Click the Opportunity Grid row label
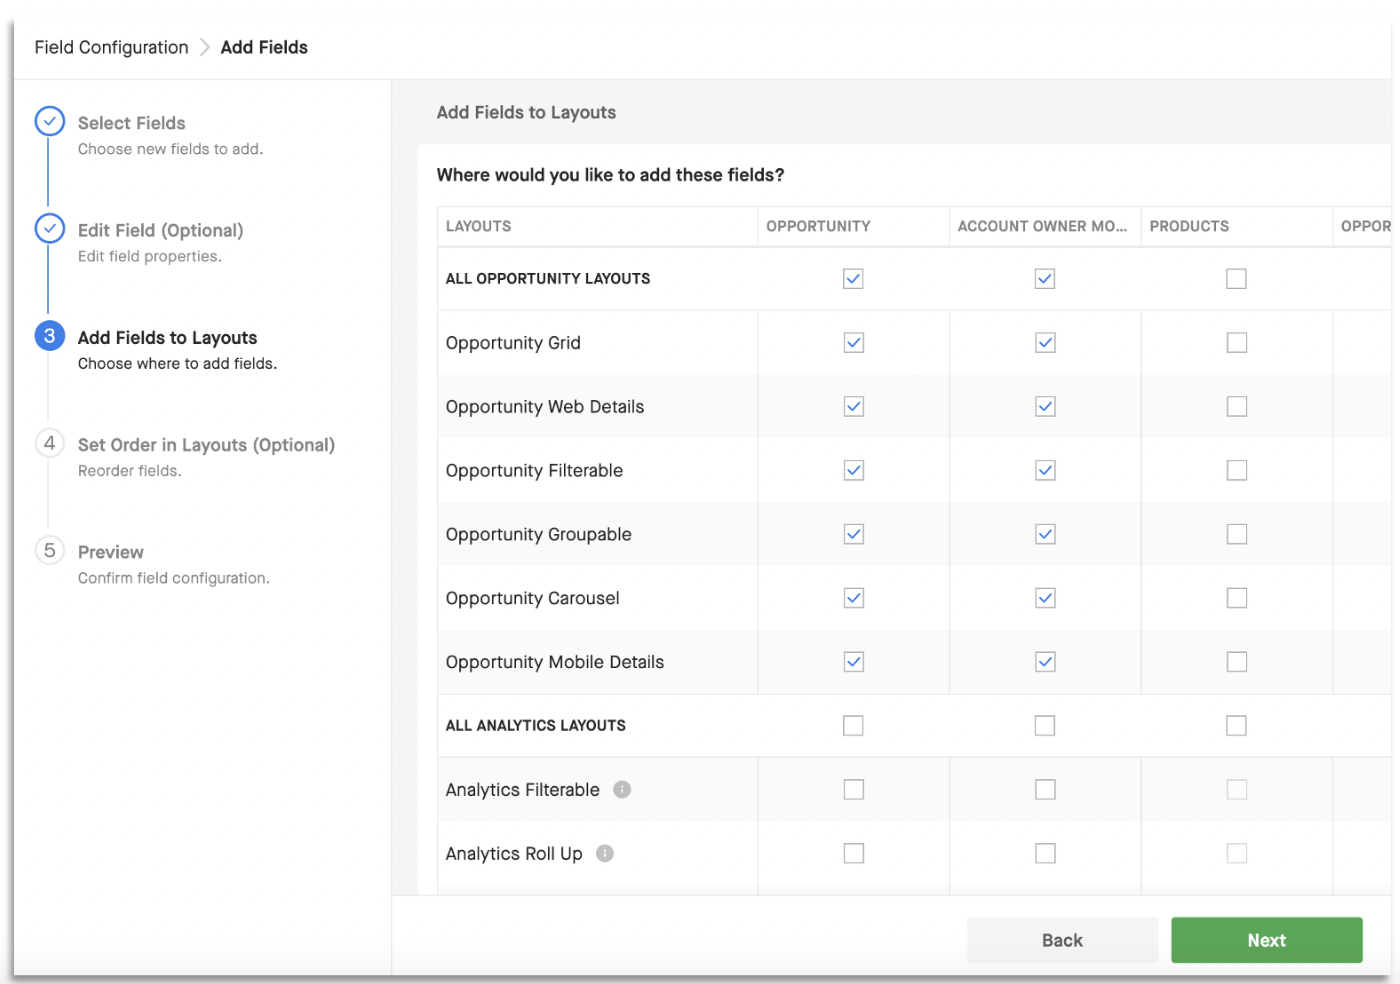 pyautogui.click(x=513, y=343)
